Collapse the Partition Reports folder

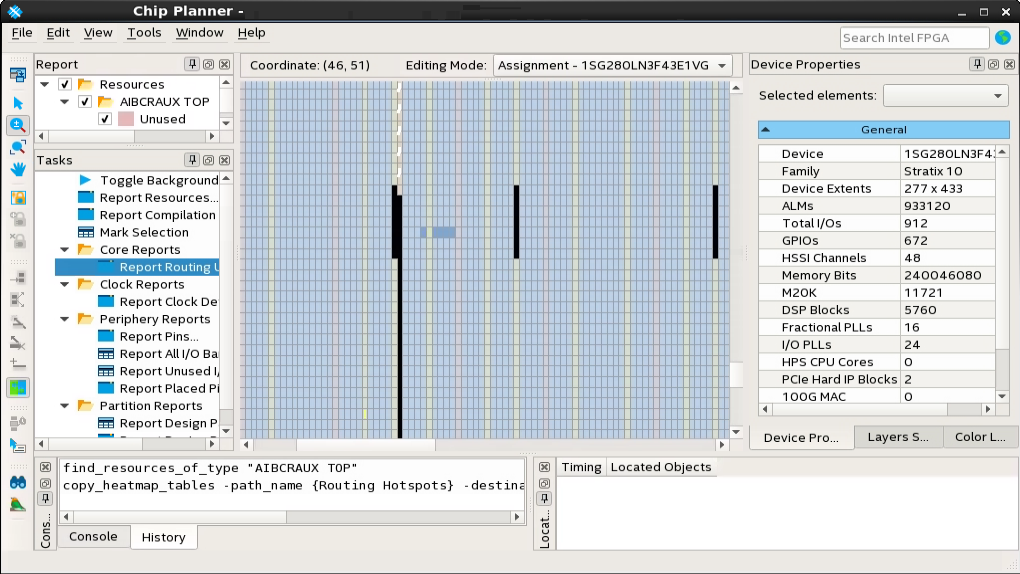pos(64,405)
